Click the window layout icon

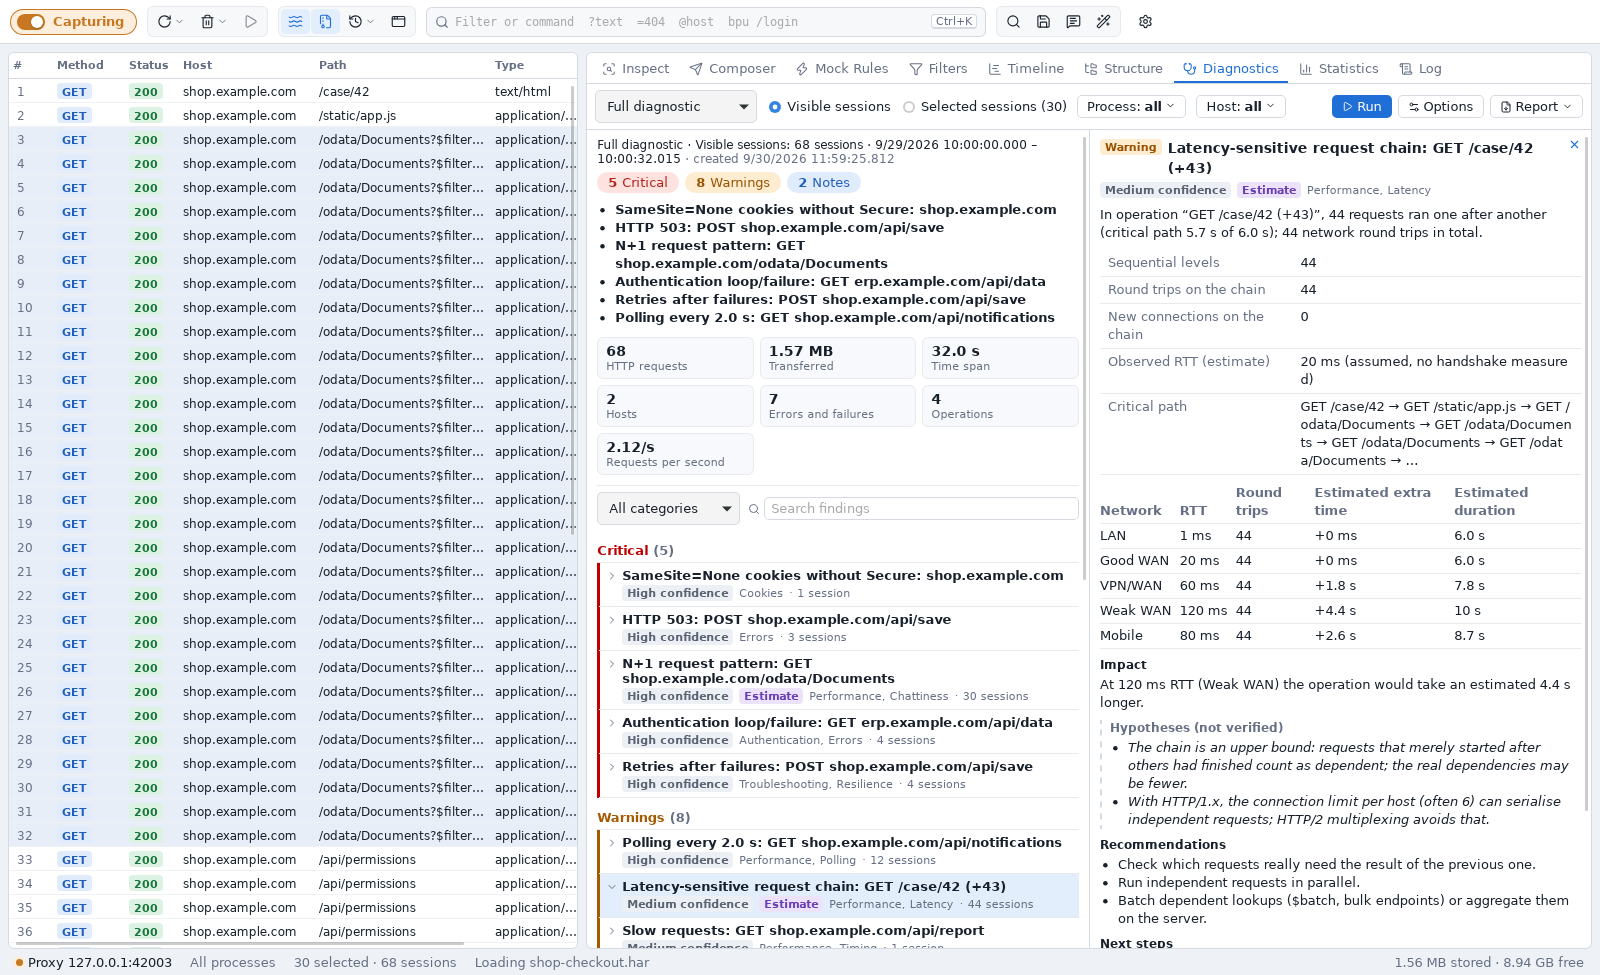point(398,21)
